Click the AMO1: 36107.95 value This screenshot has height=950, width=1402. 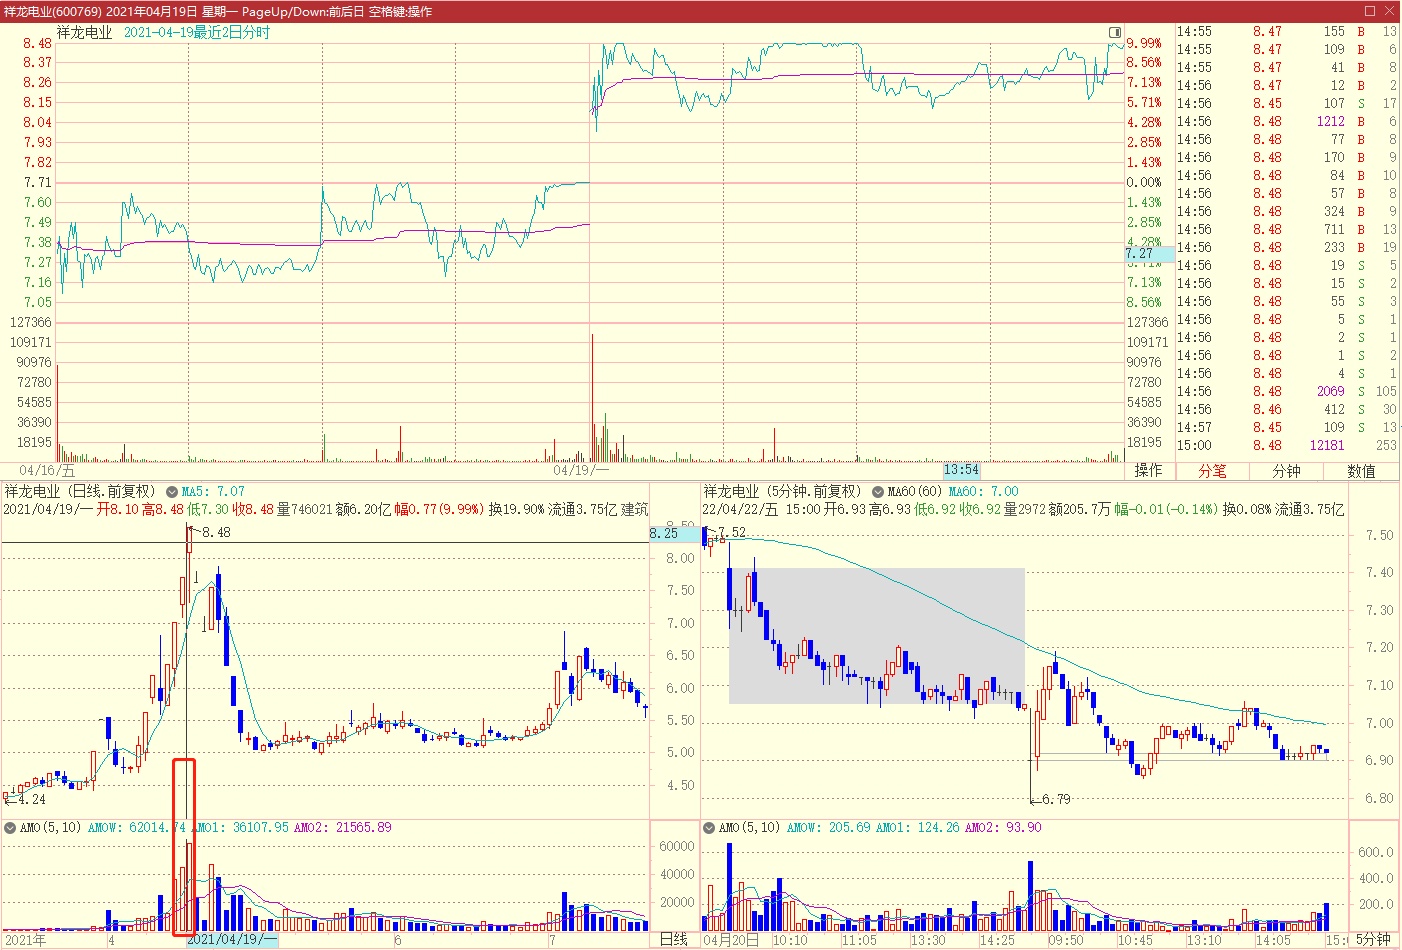tap(240, 828)
